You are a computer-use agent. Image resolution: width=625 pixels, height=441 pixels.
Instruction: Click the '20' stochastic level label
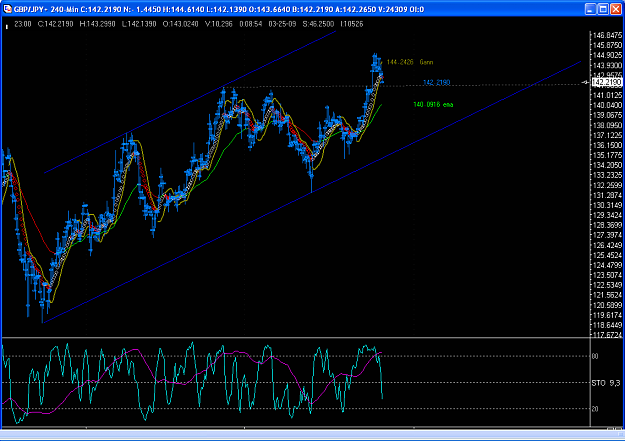[x=595, y=409]
